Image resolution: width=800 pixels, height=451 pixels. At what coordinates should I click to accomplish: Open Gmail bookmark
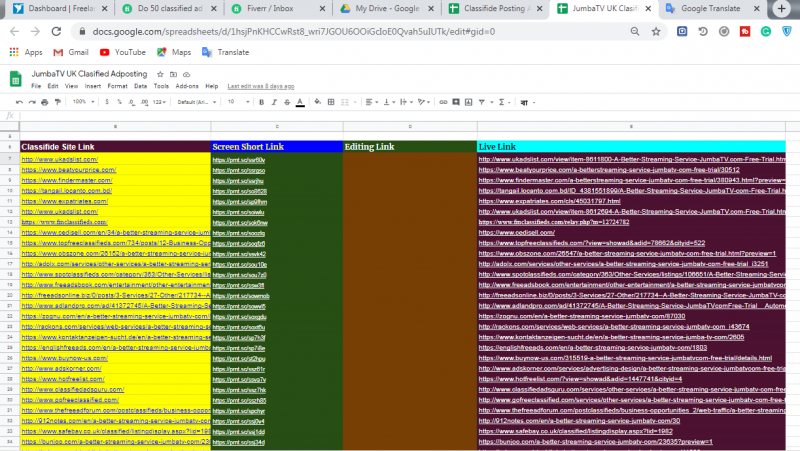pos(71,52)
